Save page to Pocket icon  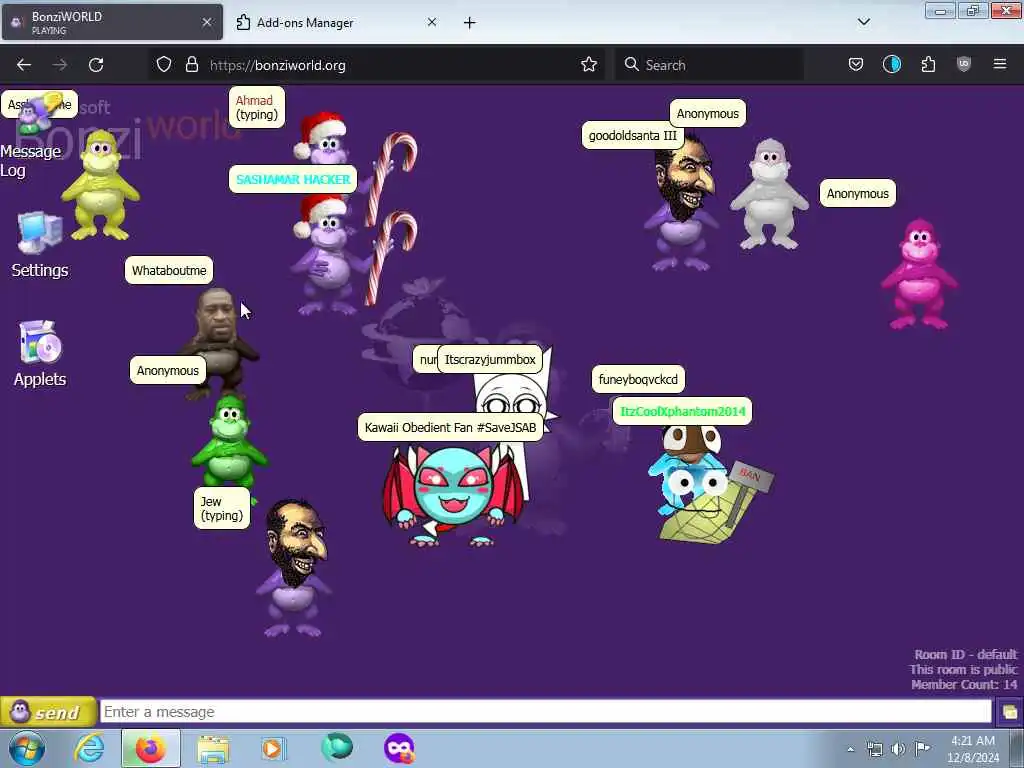tap(856, 65)
